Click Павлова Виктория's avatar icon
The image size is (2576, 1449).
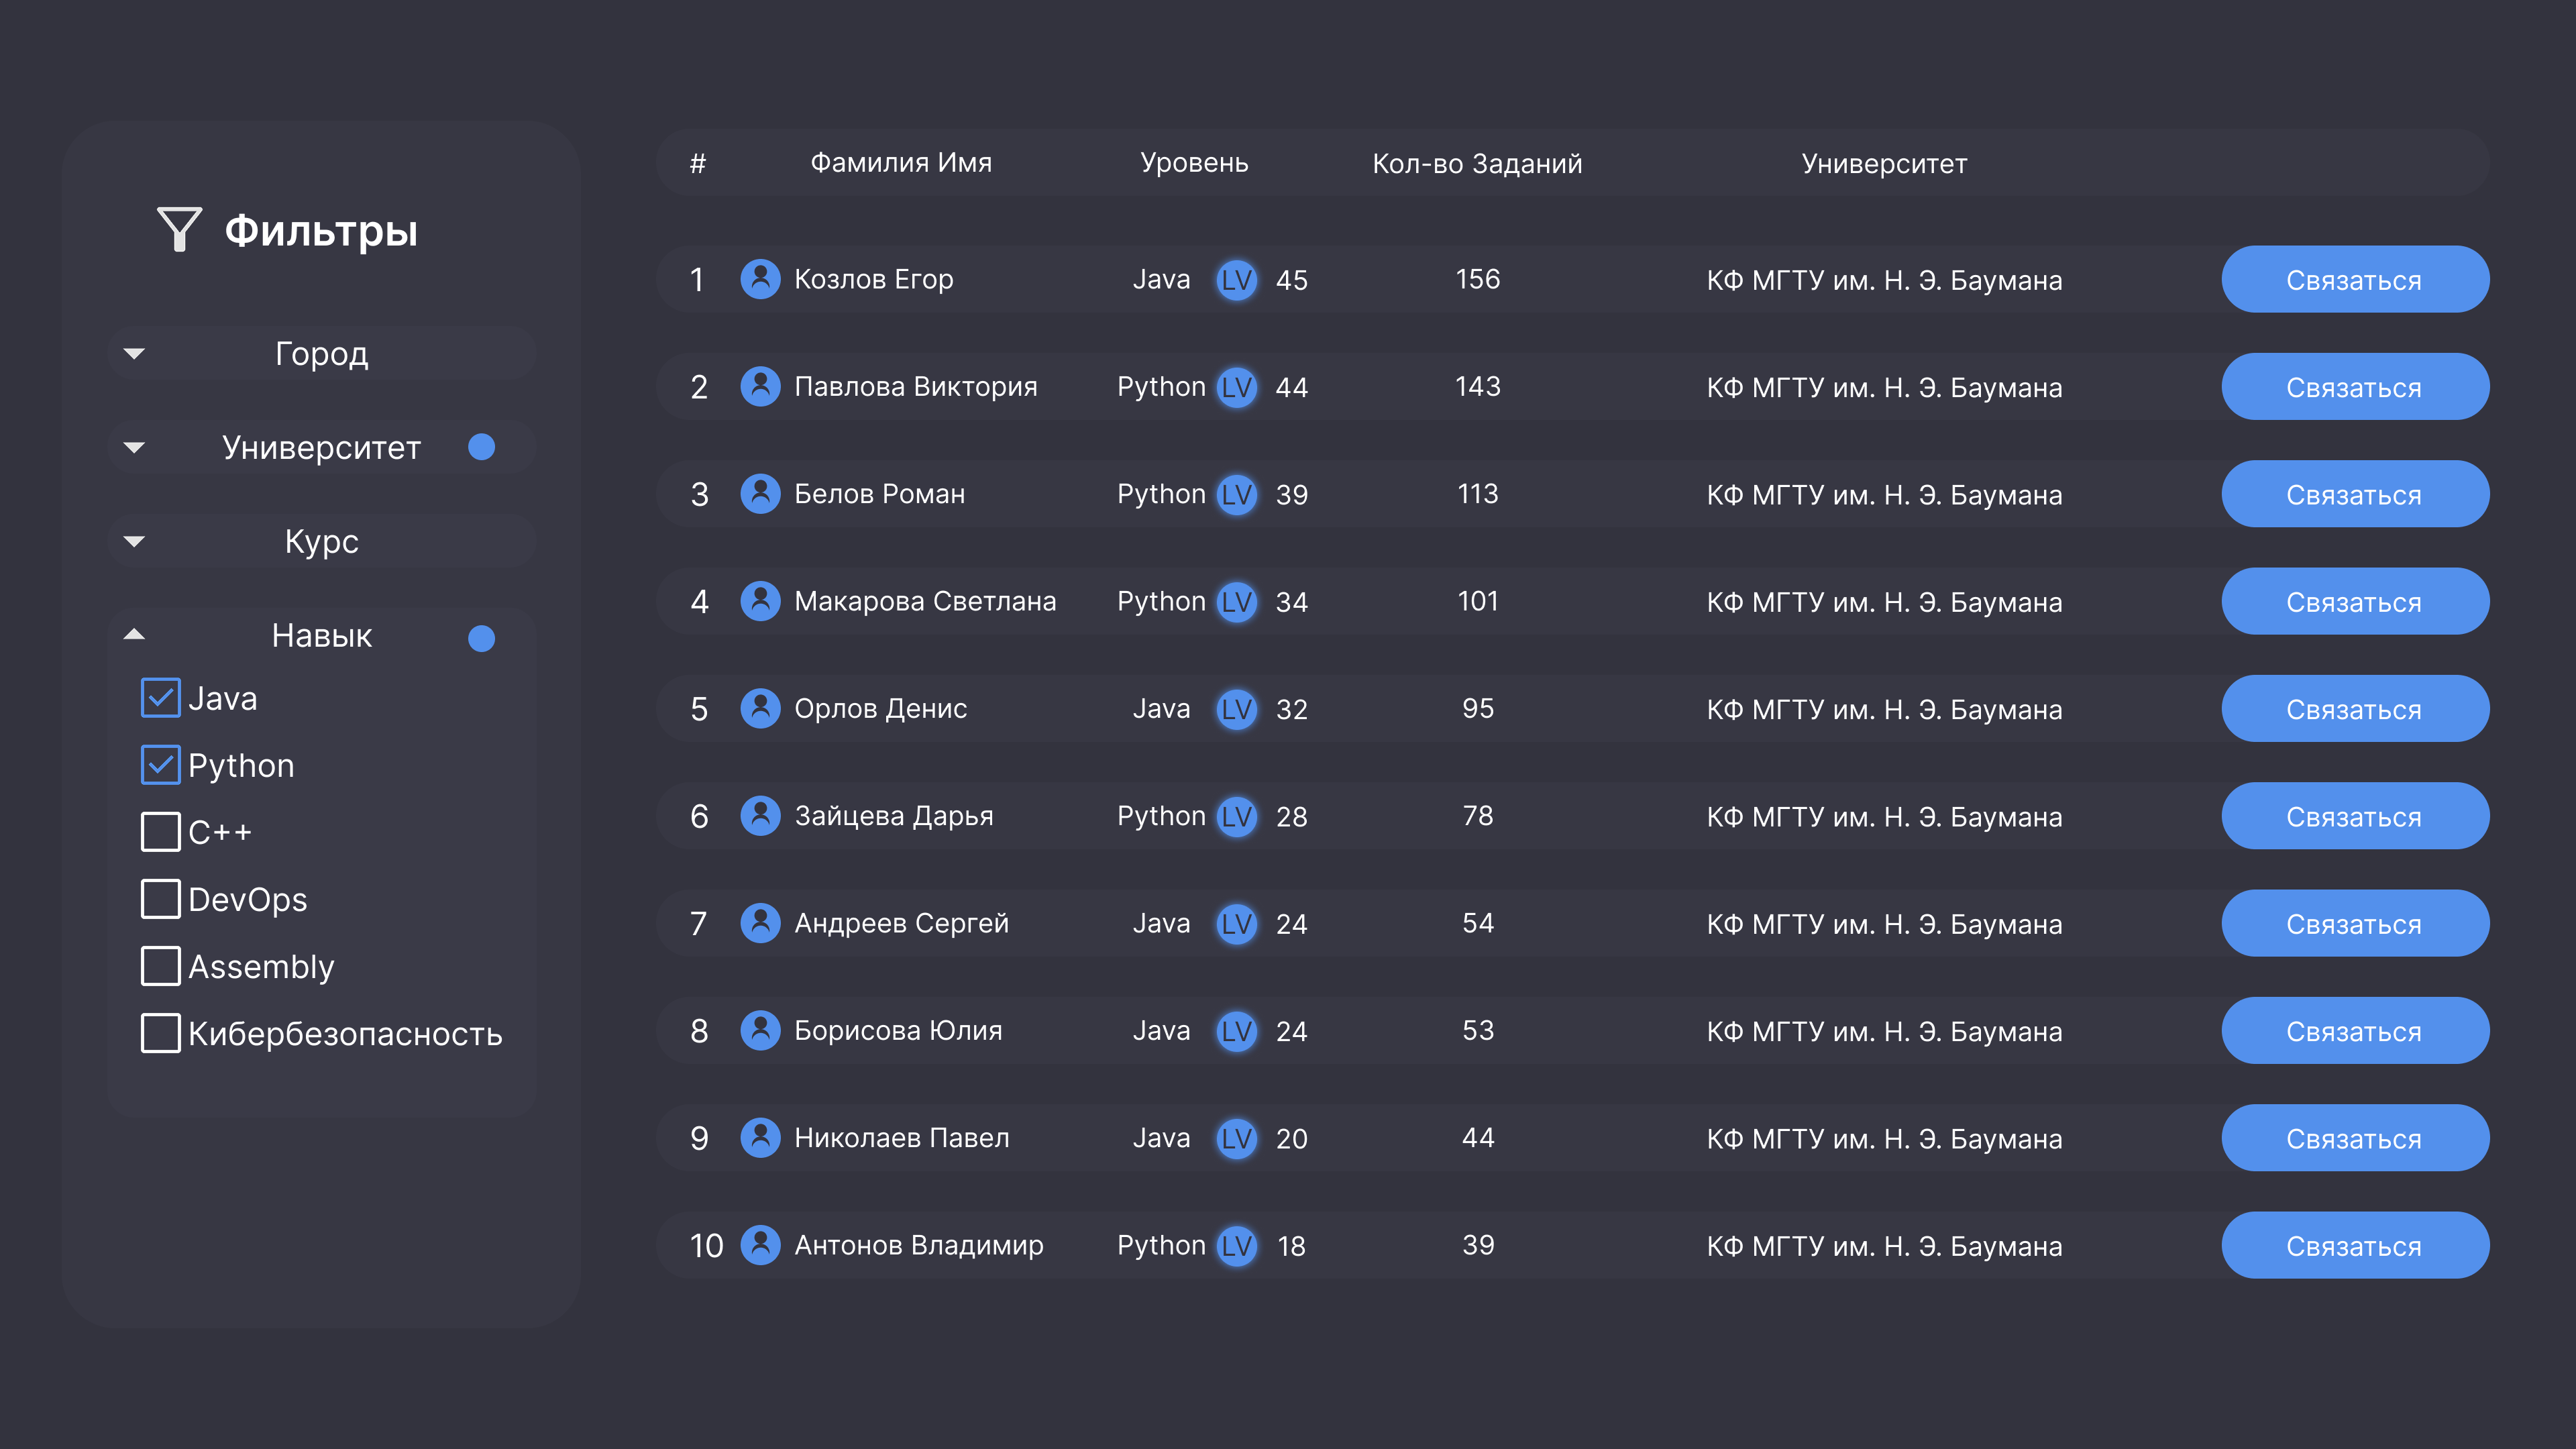pyautogui.click(x=760, y=386)
